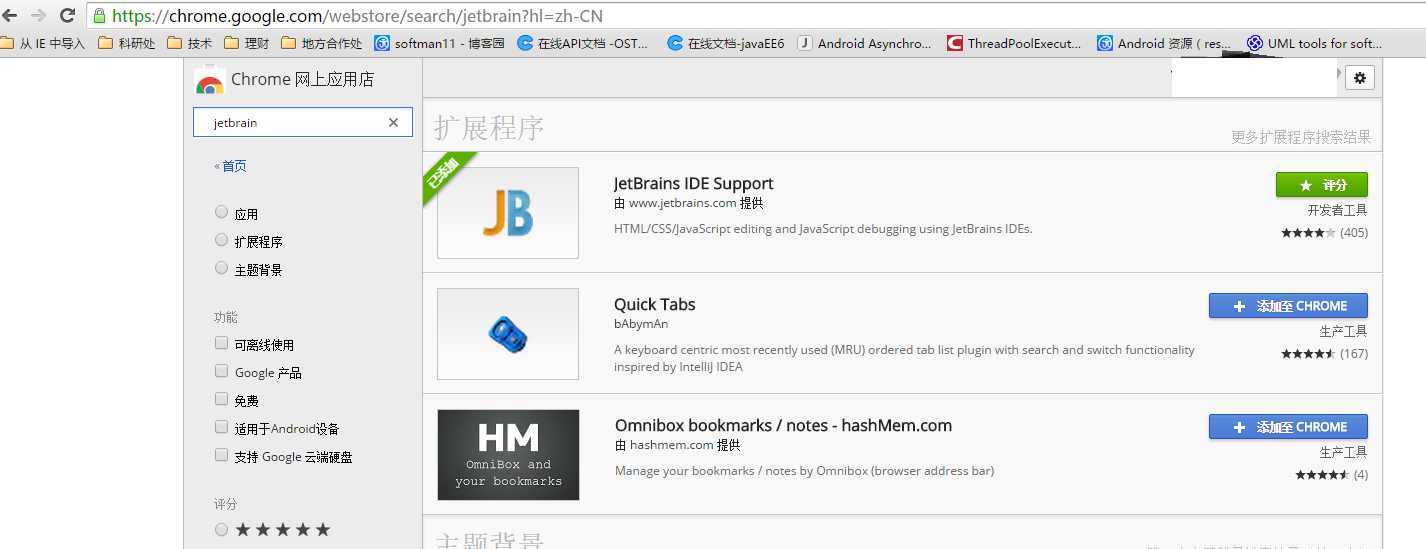Image resolution: width=1426 pixels, height=549 pixels.
Task: Open the 技术 bookmarks folder
Action: [x=190, y=43]
